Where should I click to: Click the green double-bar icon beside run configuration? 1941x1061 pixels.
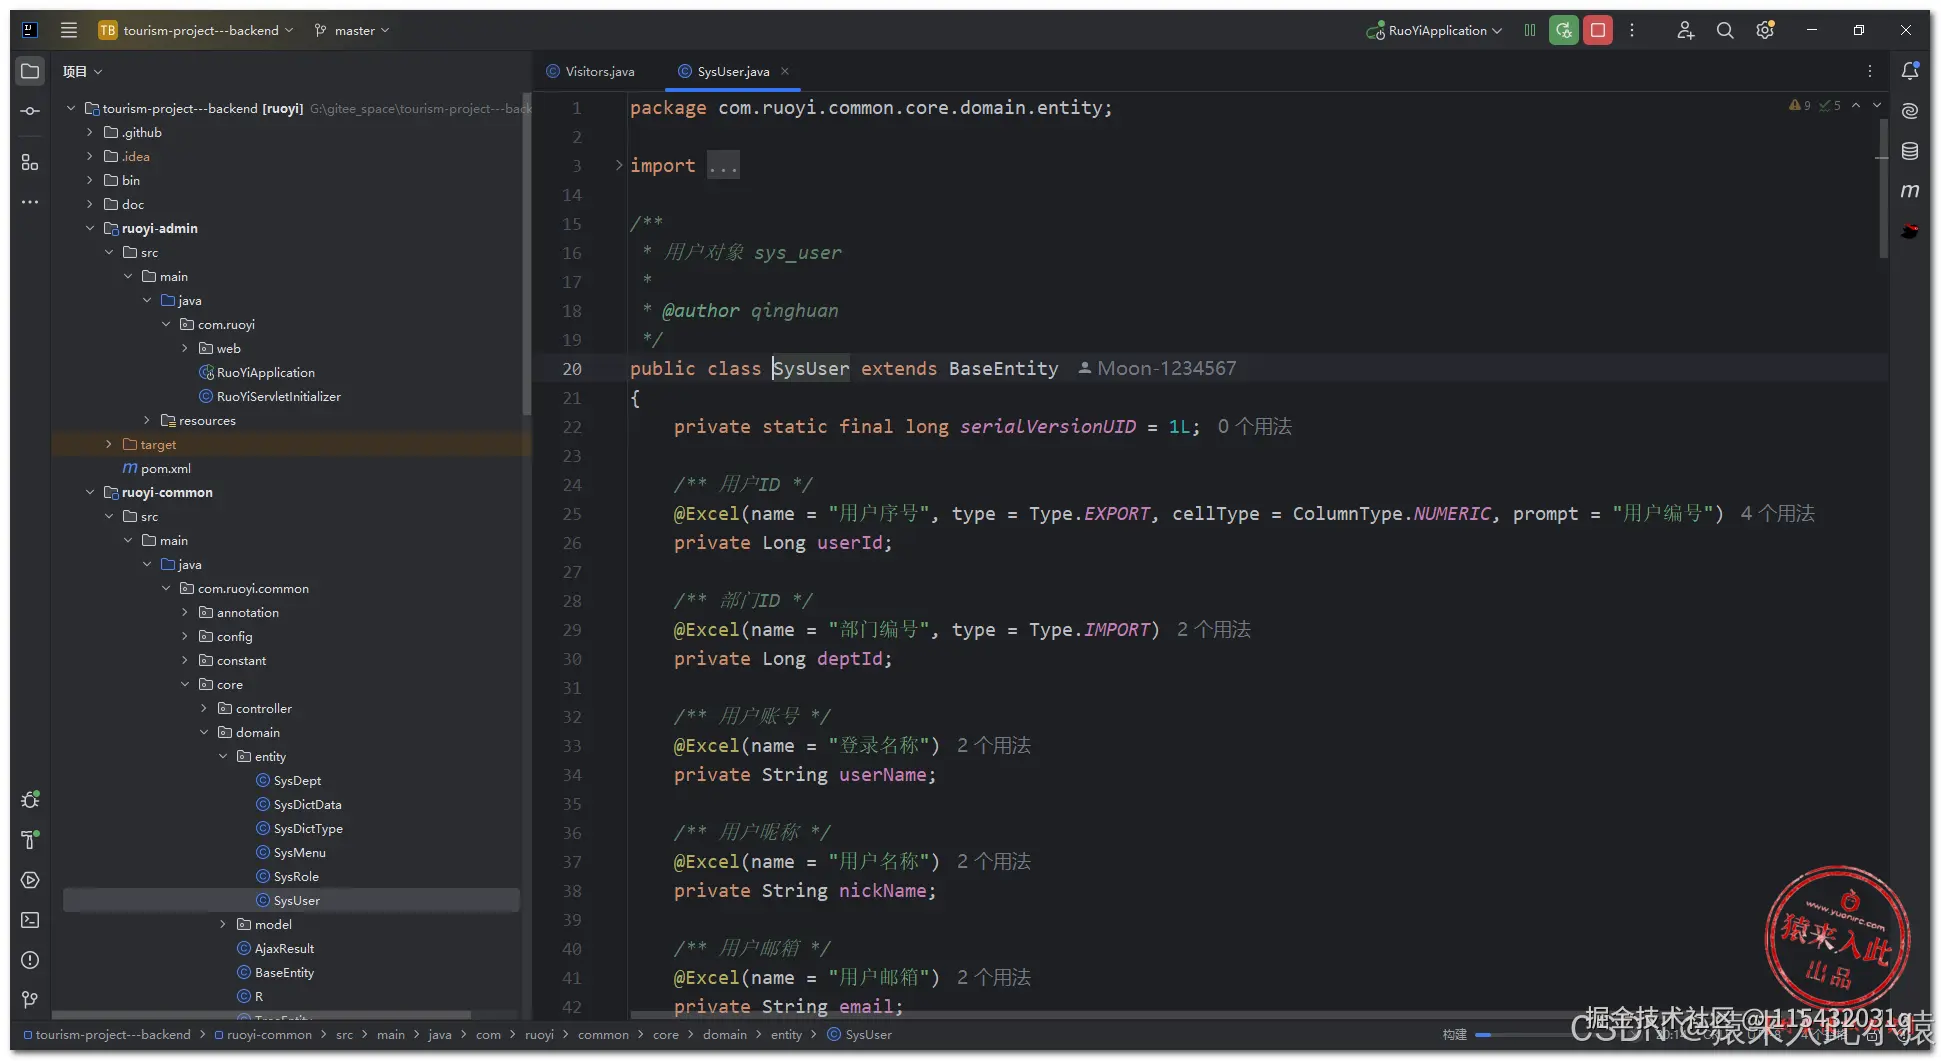coord(1530,30)
